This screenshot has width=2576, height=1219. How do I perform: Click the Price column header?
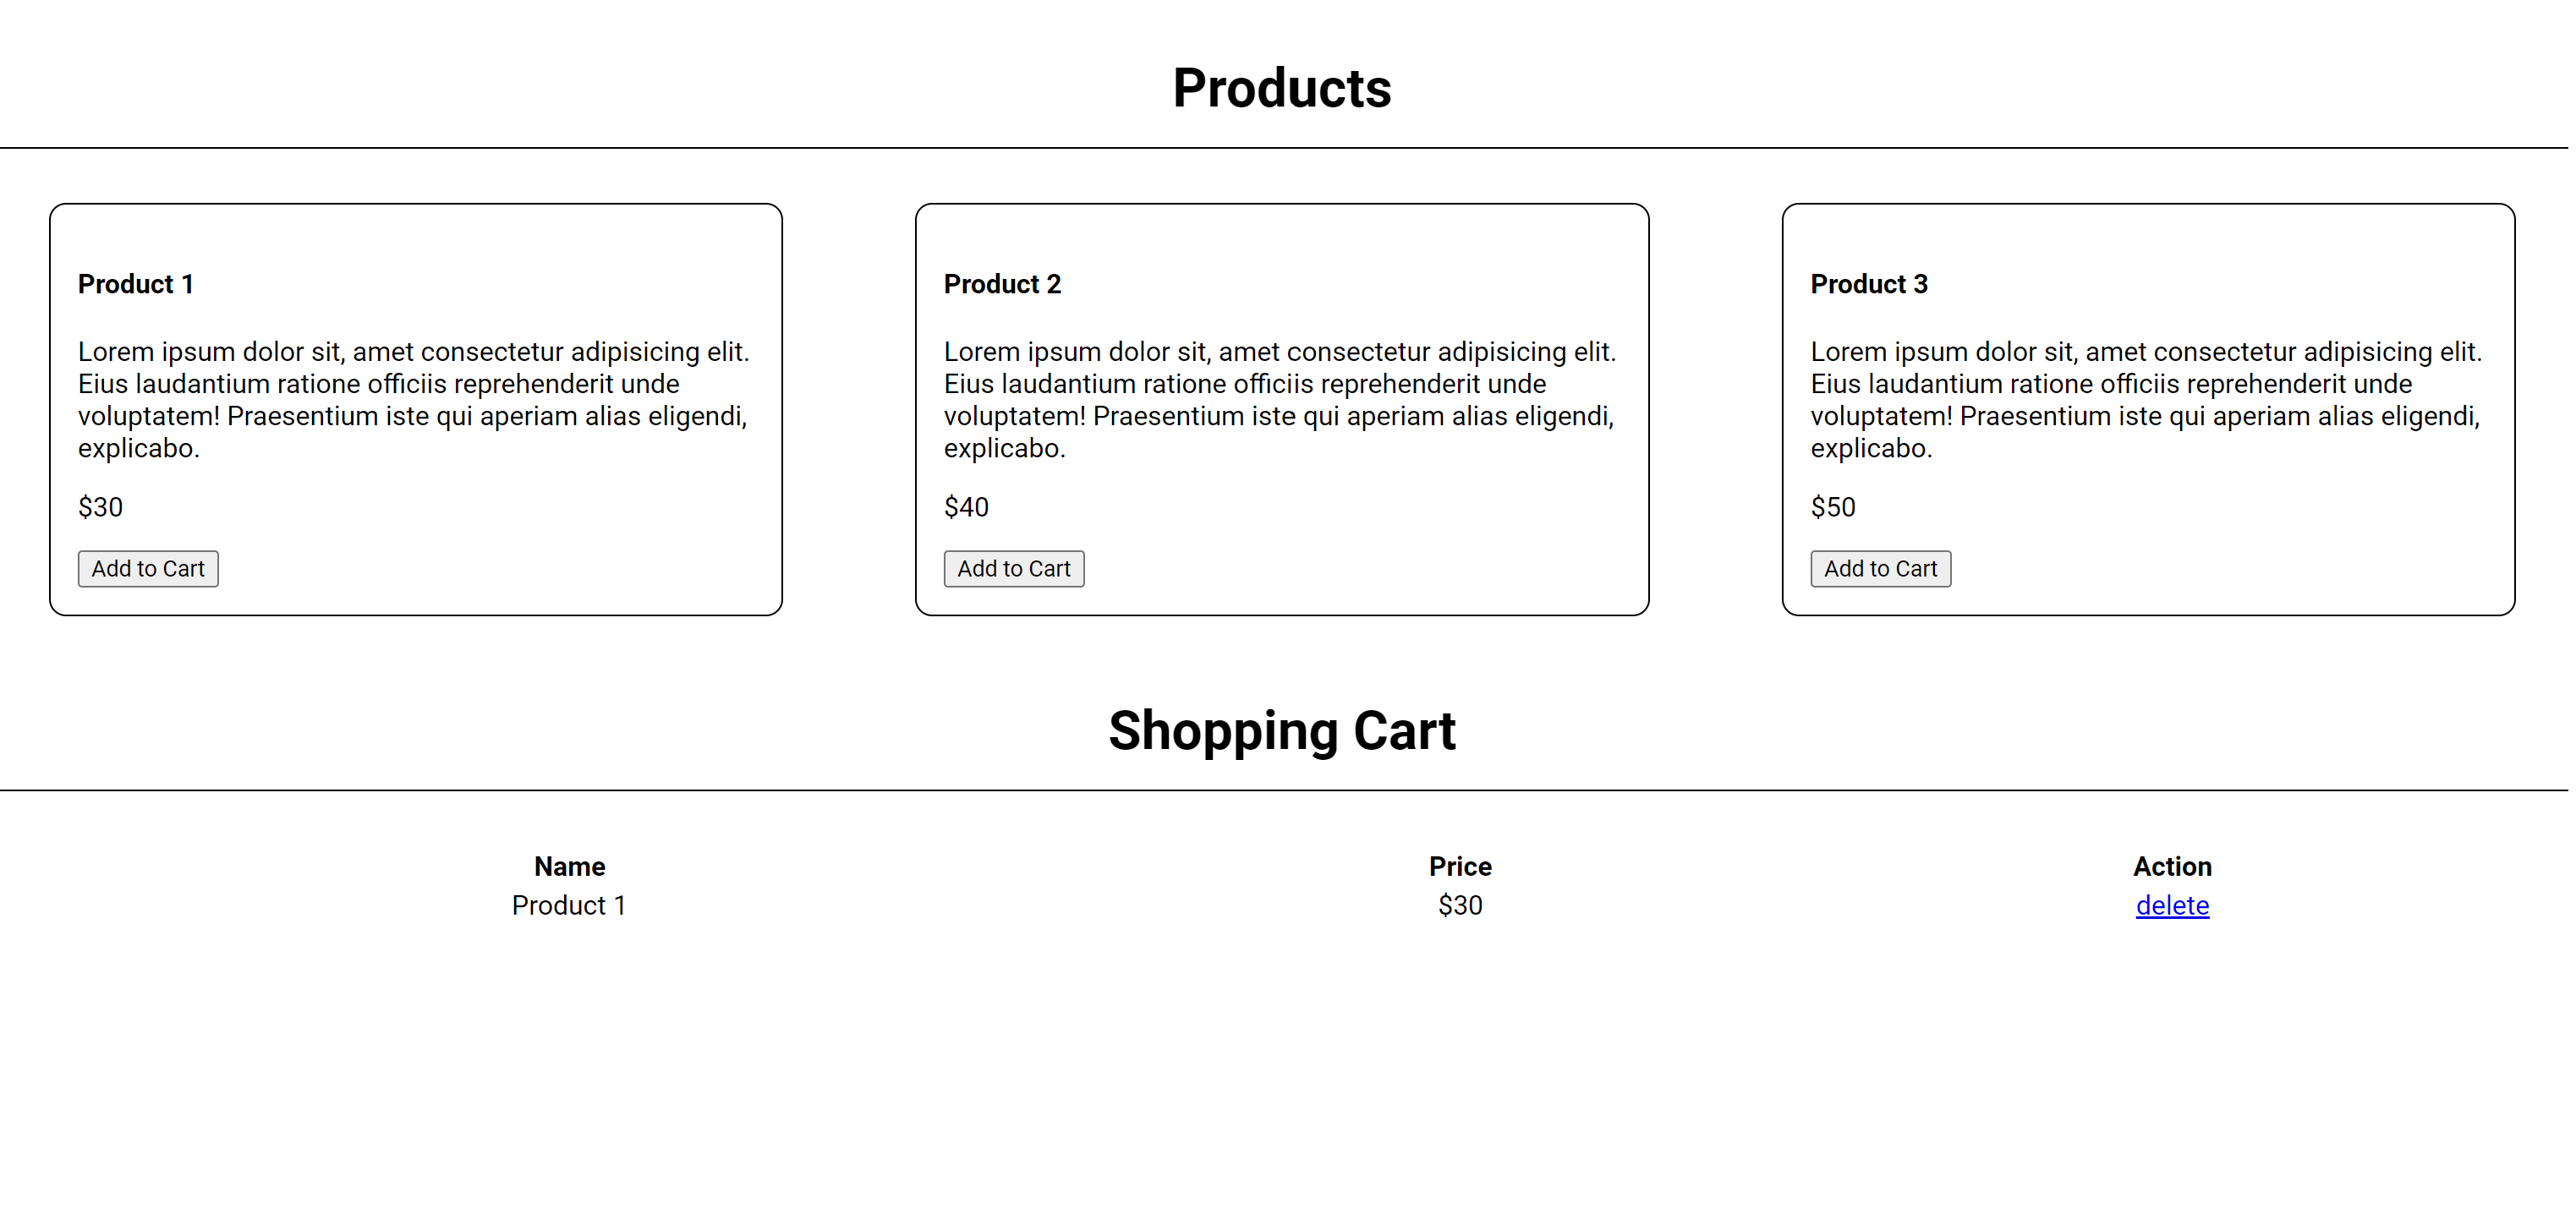(x=1460, y=866)
